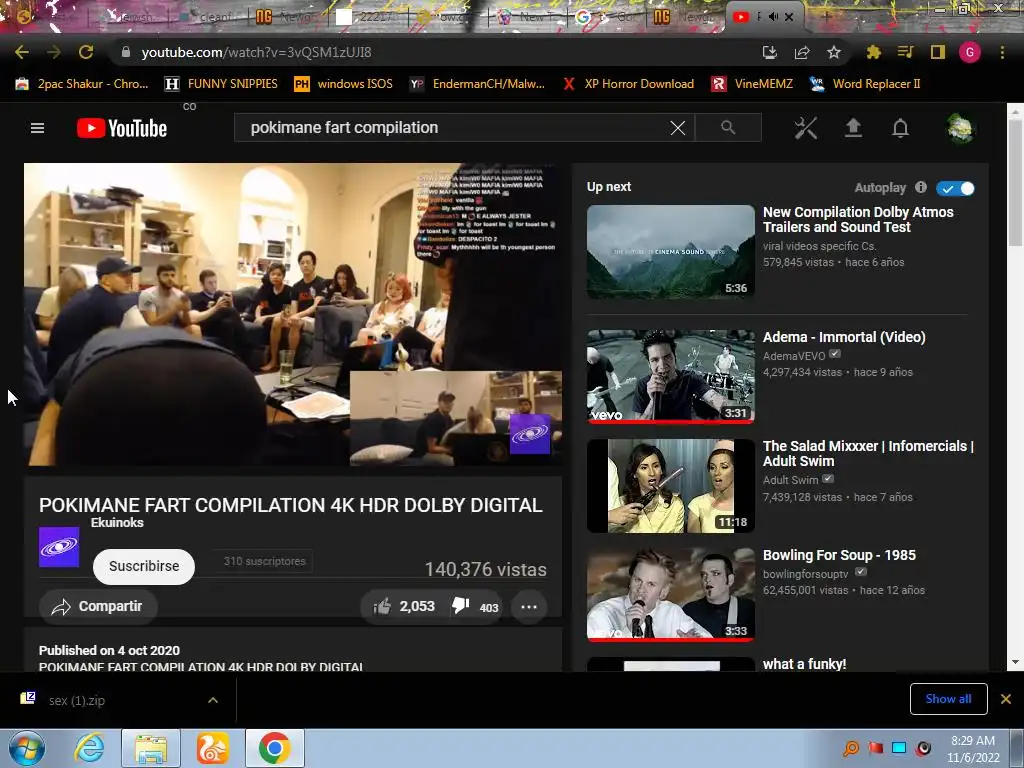Open UC Browser from the taskbar
The image size is (1024, 768).
(213, 748)
